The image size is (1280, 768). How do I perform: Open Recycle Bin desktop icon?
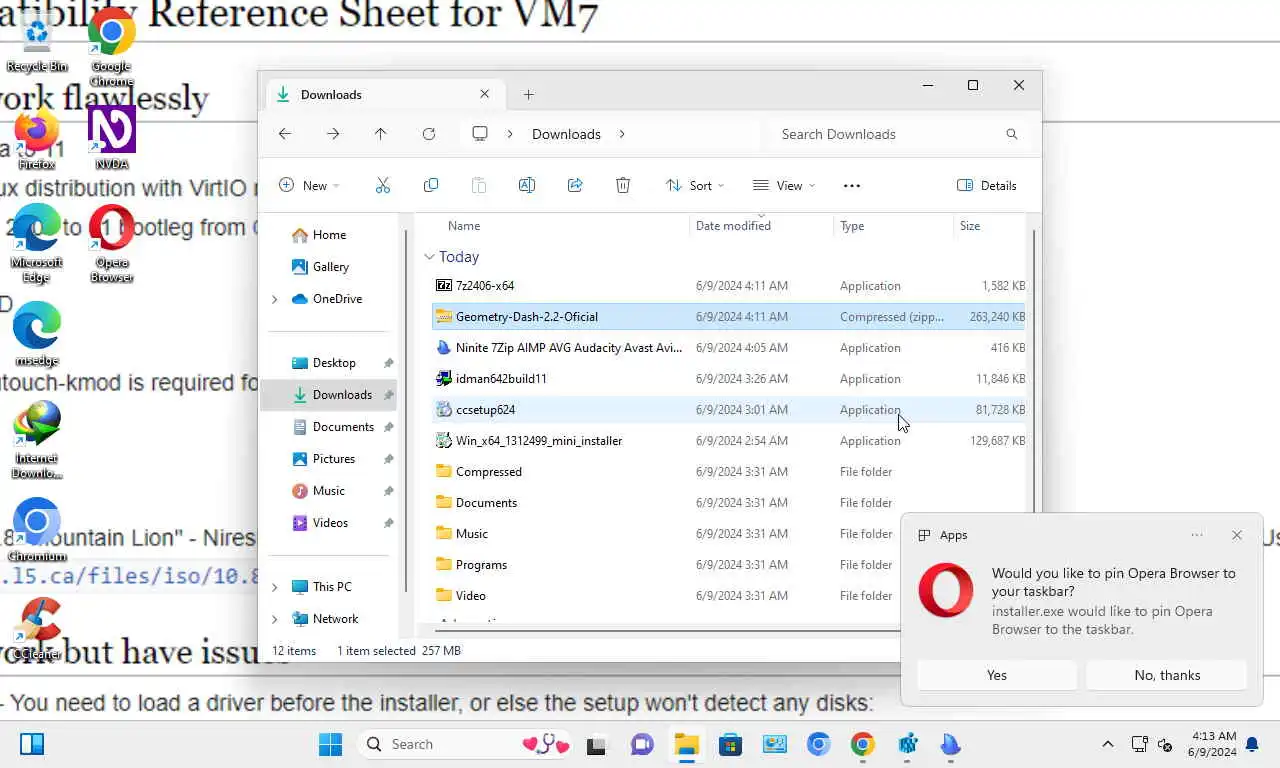coord(37,42)
